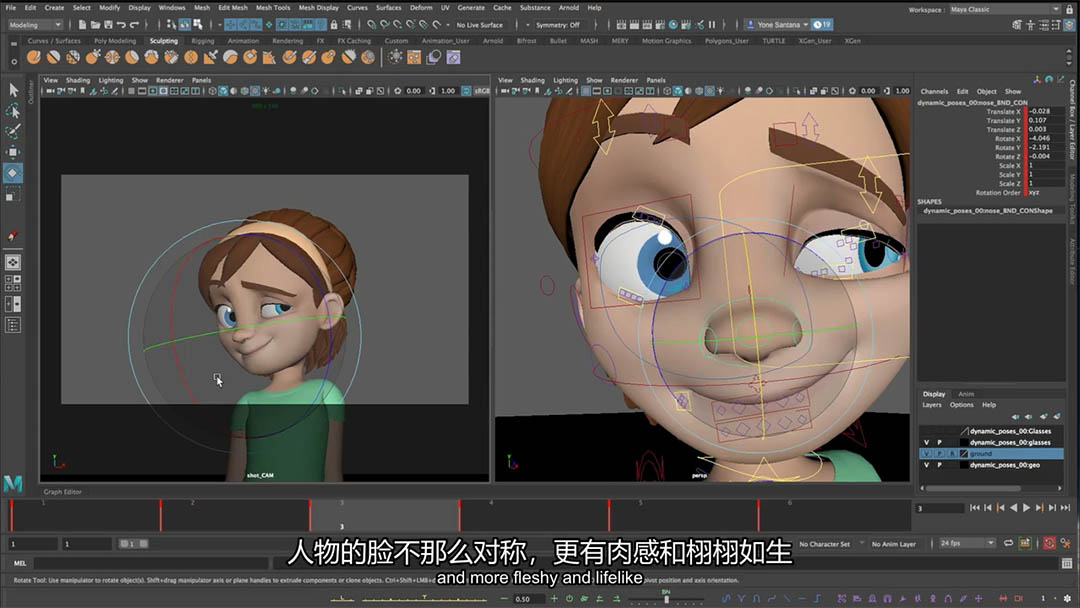Select the Relax sculpt tool icon
The height and width of the screenshot is (608, 1080).
tap(72, 57)
